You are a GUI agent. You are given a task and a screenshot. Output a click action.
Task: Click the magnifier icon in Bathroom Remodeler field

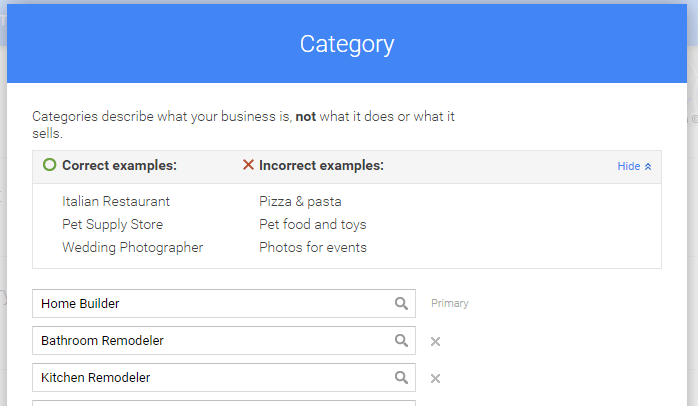pyautogui.click(x=401, y=341)
